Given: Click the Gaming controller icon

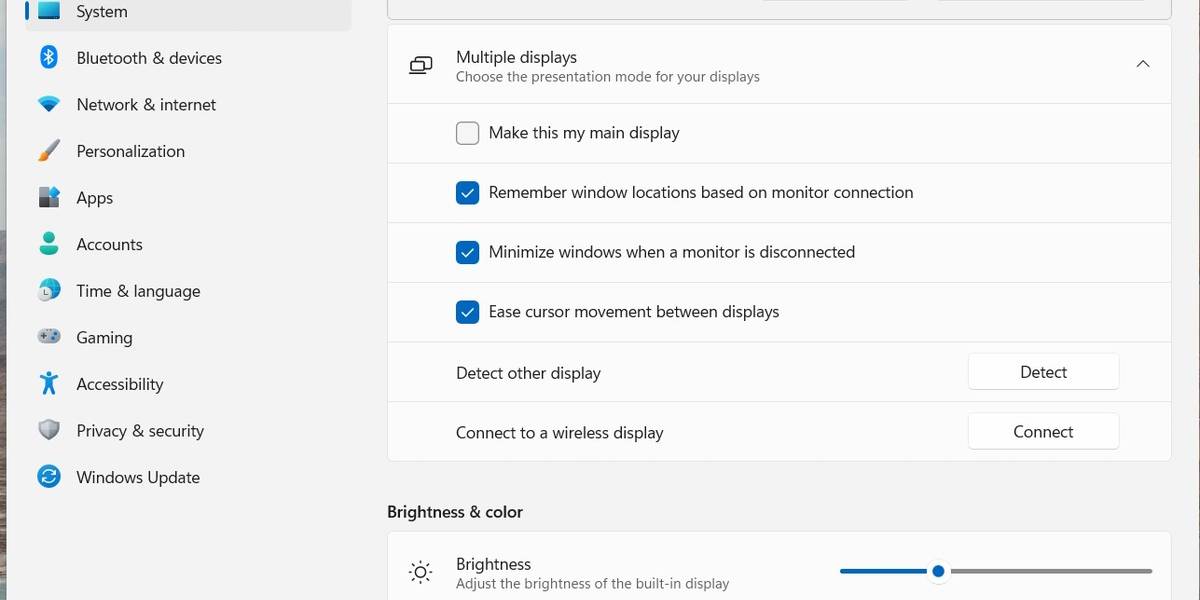Looking at the screenshot, I should 48,337.
